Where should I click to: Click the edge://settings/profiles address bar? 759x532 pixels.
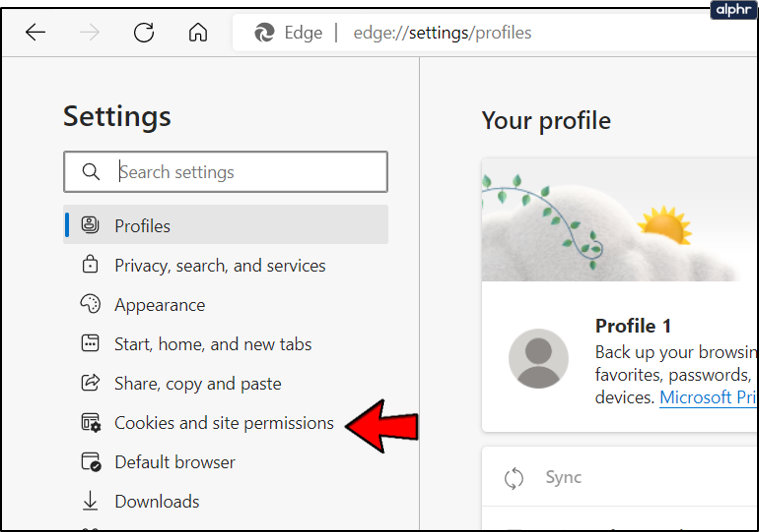point(442,33)
